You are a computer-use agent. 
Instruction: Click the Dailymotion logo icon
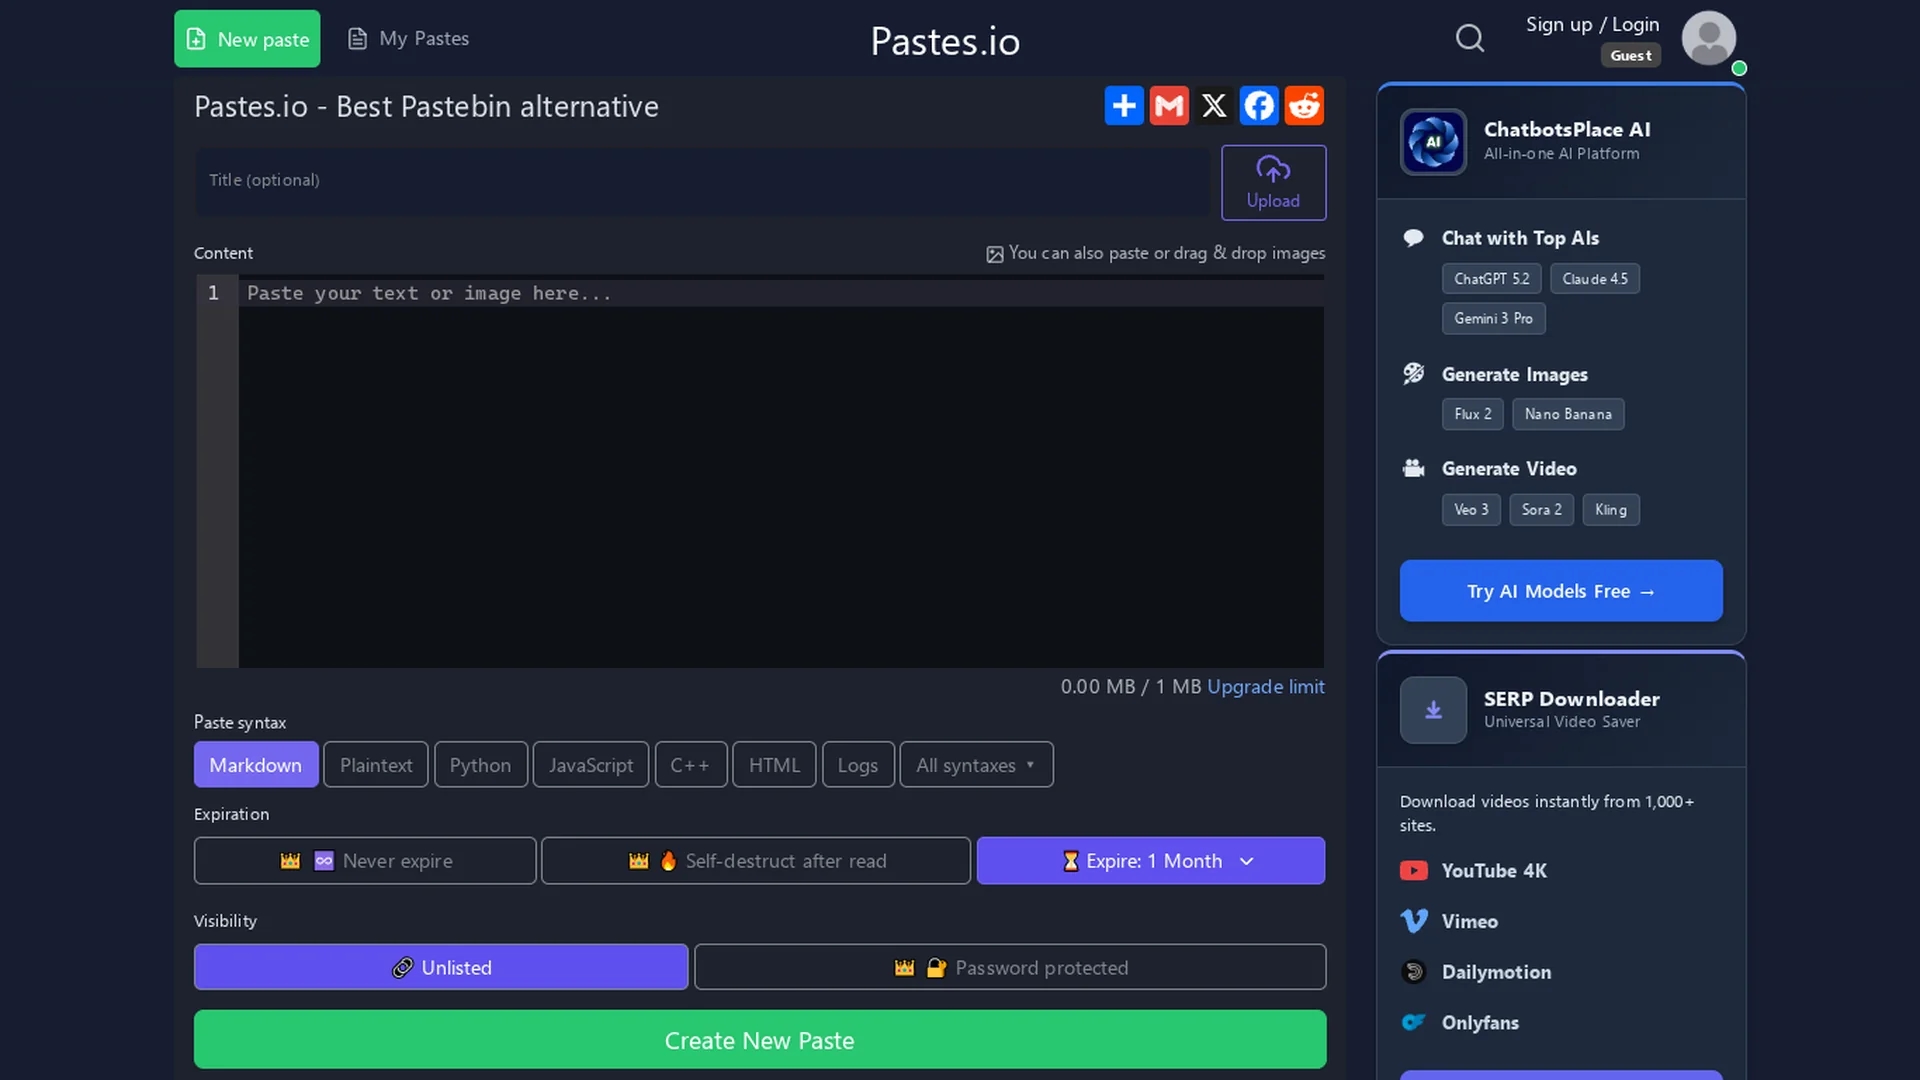1413,972
